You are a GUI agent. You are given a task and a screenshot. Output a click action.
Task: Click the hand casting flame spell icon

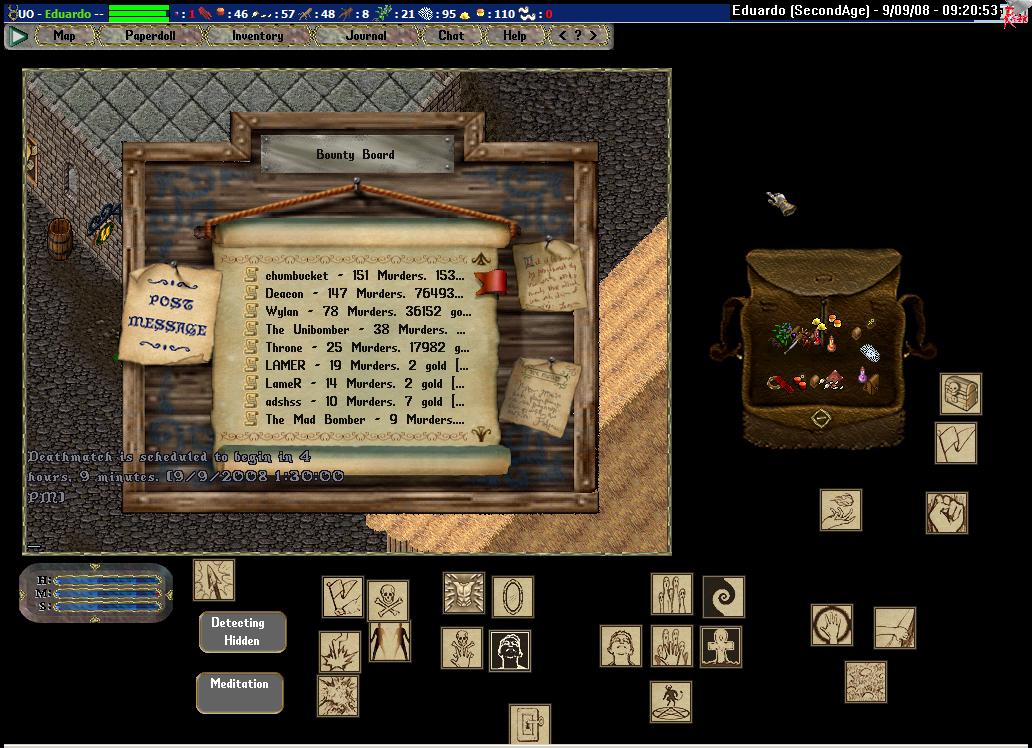[x=840, y=509]
